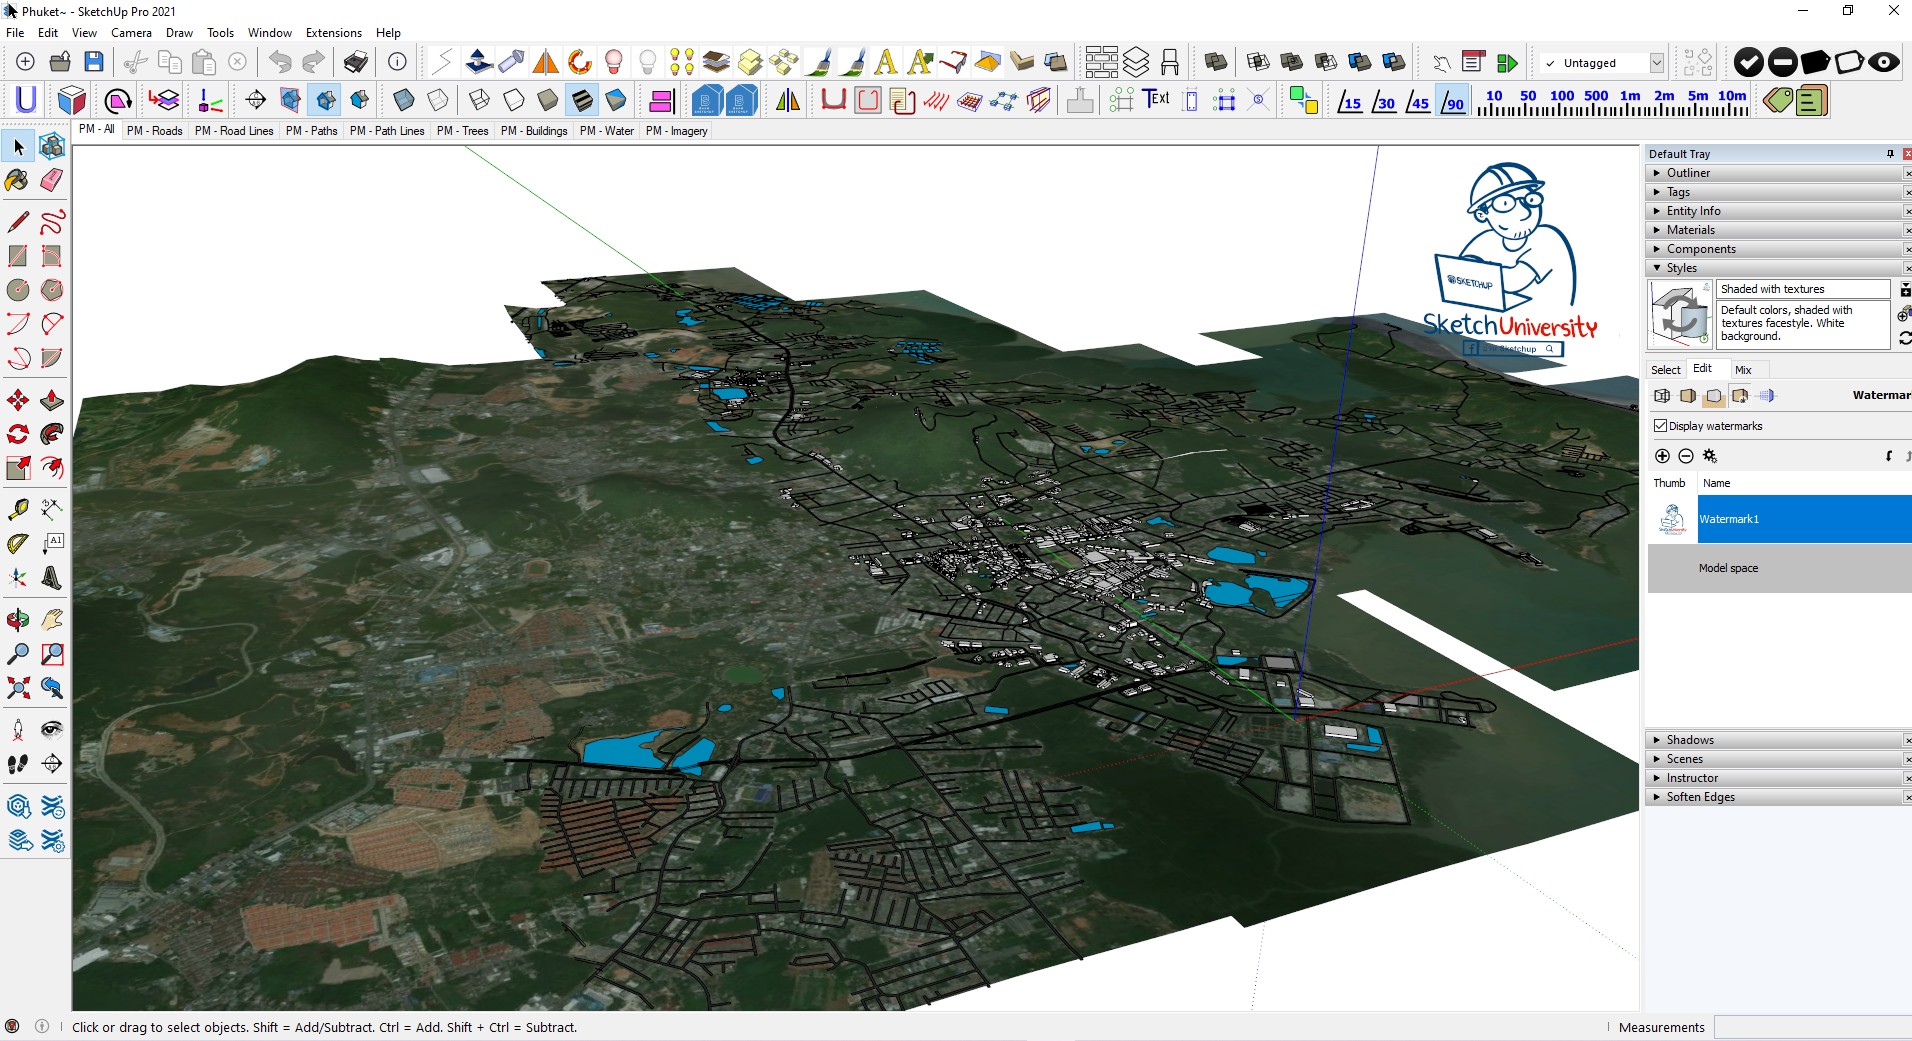Activate the Move tool
Image resolution: width=1912 pixels, height=1041 pixels.
click(x=18, y=401)
